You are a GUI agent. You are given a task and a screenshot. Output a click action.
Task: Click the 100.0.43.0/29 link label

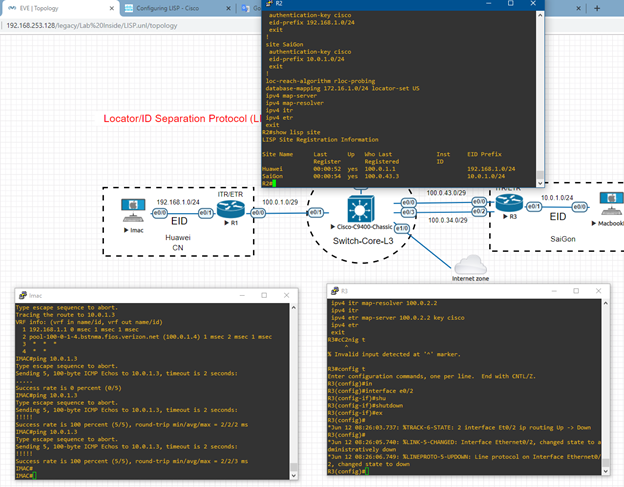(x=446, y=193)
